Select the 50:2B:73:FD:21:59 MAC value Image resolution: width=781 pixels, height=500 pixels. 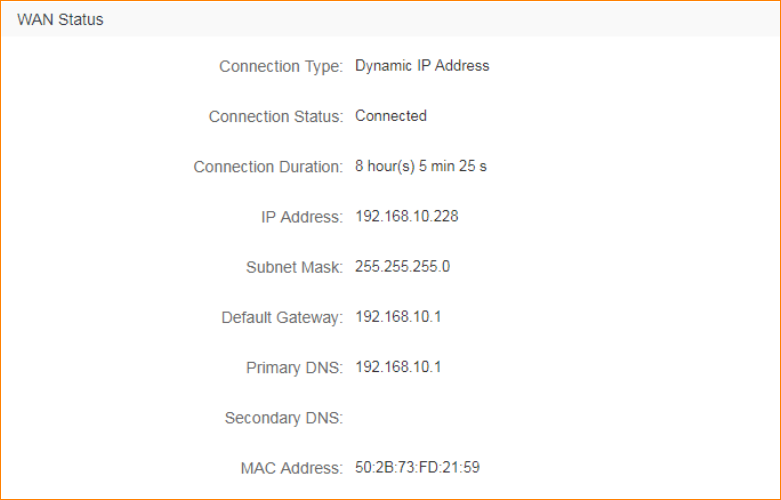click(418, 466)
